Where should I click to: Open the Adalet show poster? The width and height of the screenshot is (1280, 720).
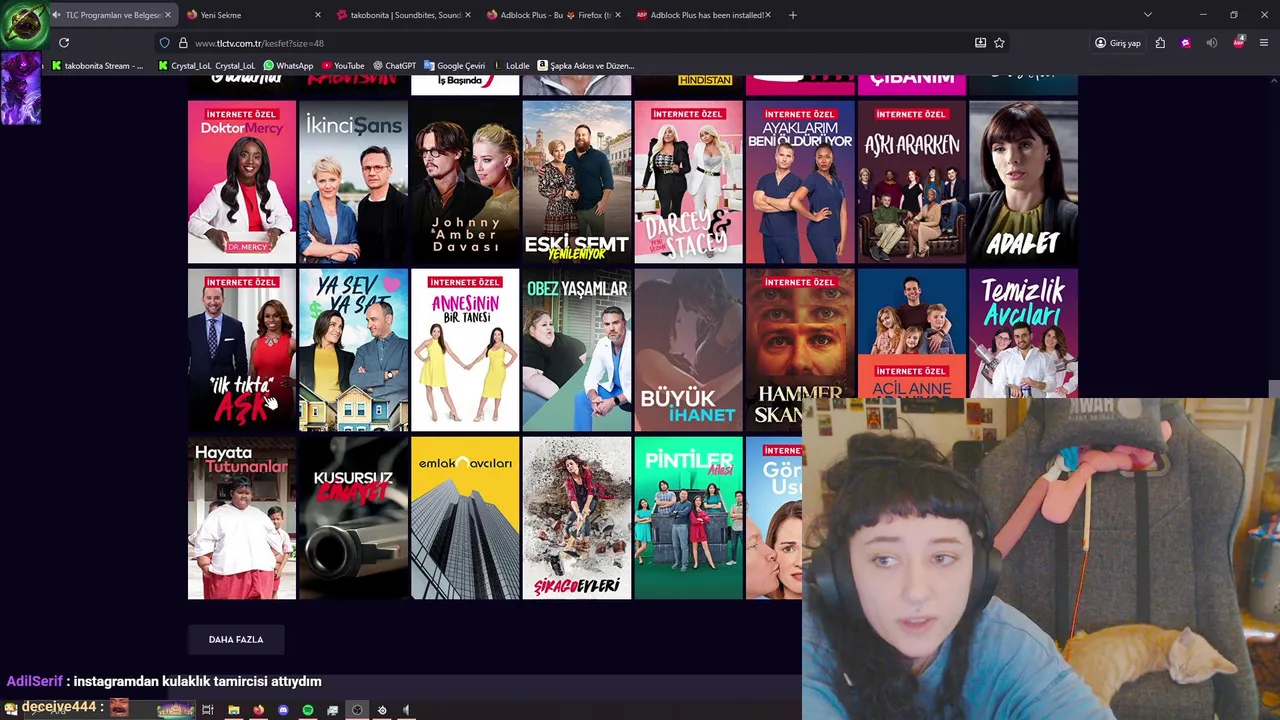(x=1023, y=182)
